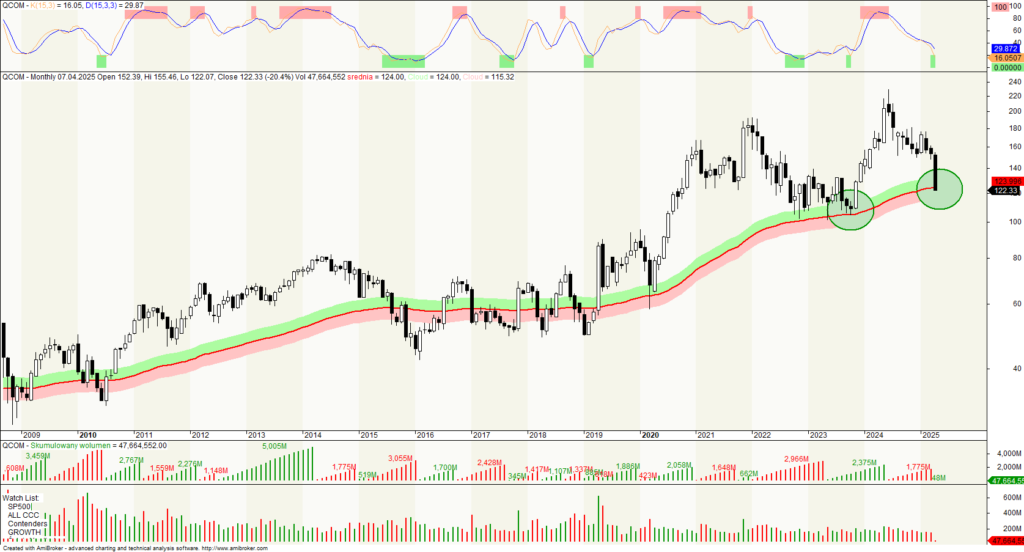1024x552 pixels.
Task: Click the pink 100 axis value tag
Action: [x=1000, y=8]
